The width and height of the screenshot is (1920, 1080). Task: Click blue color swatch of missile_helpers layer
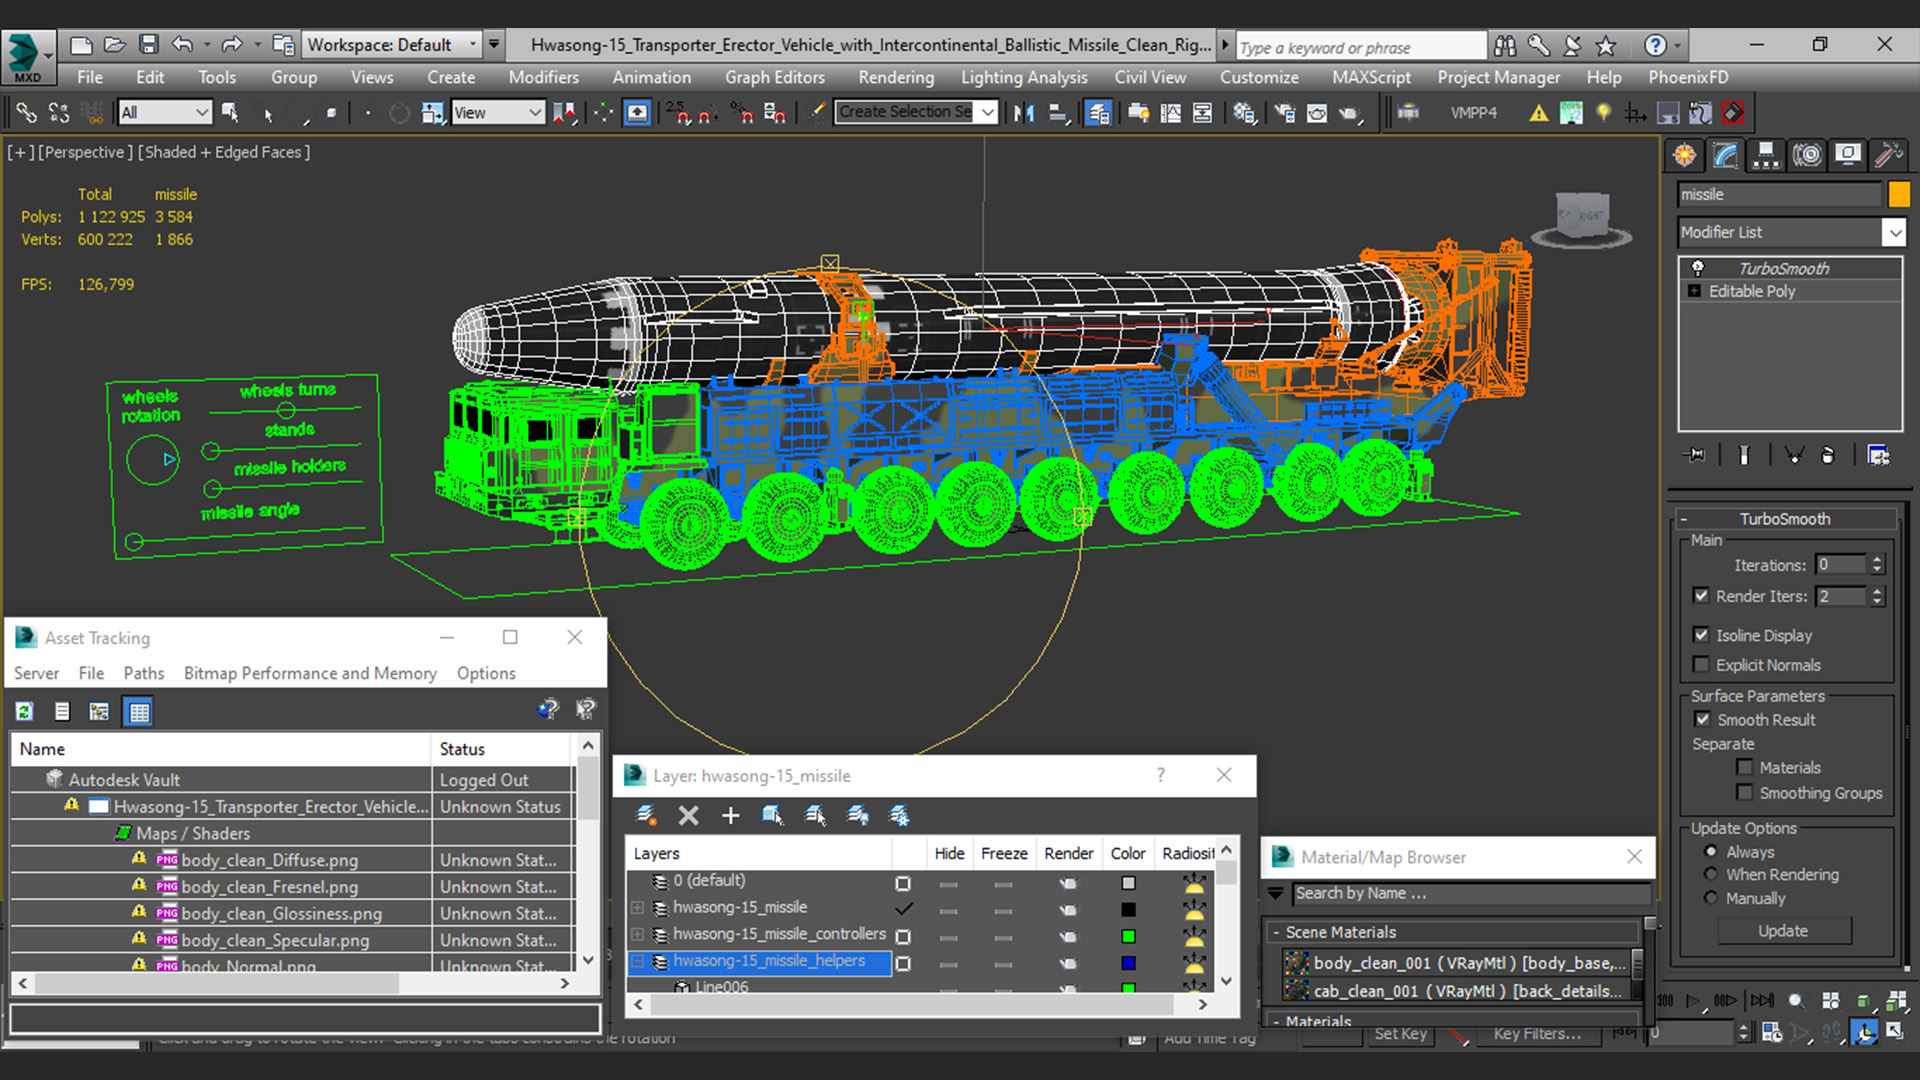(x=1128, y=963)
